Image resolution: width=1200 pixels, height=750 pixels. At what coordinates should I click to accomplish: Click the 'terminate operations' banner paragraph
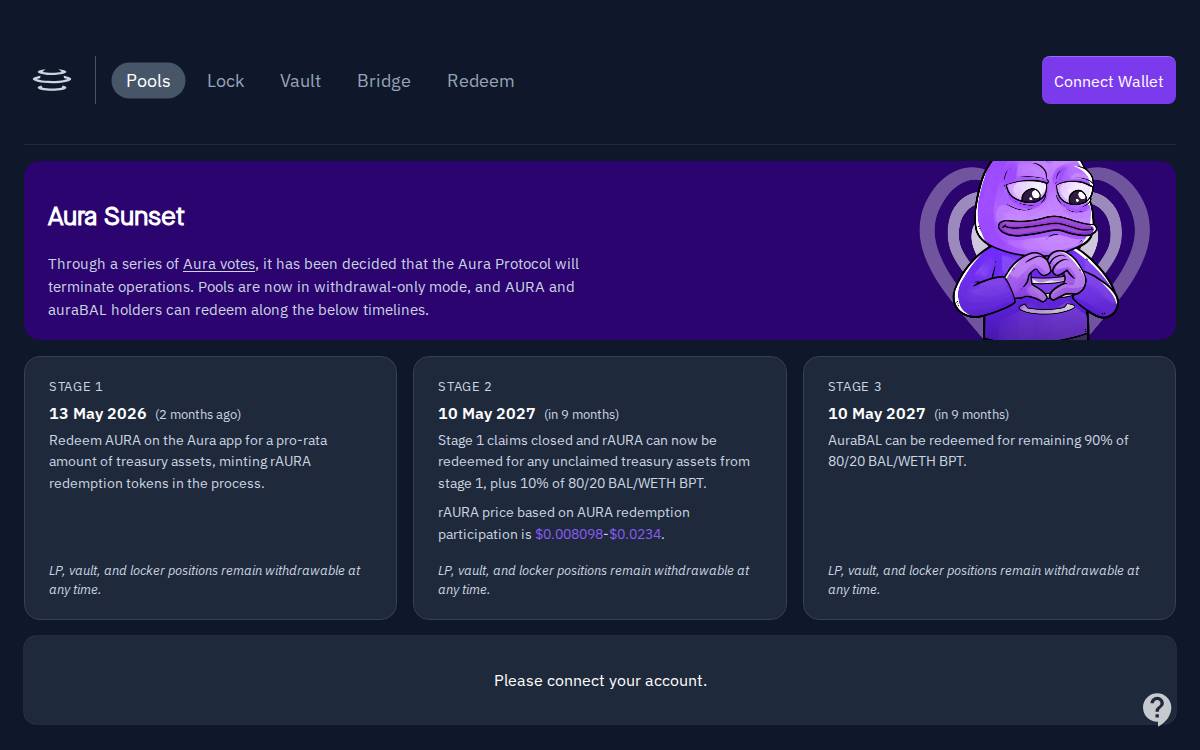tap(314, 287)
